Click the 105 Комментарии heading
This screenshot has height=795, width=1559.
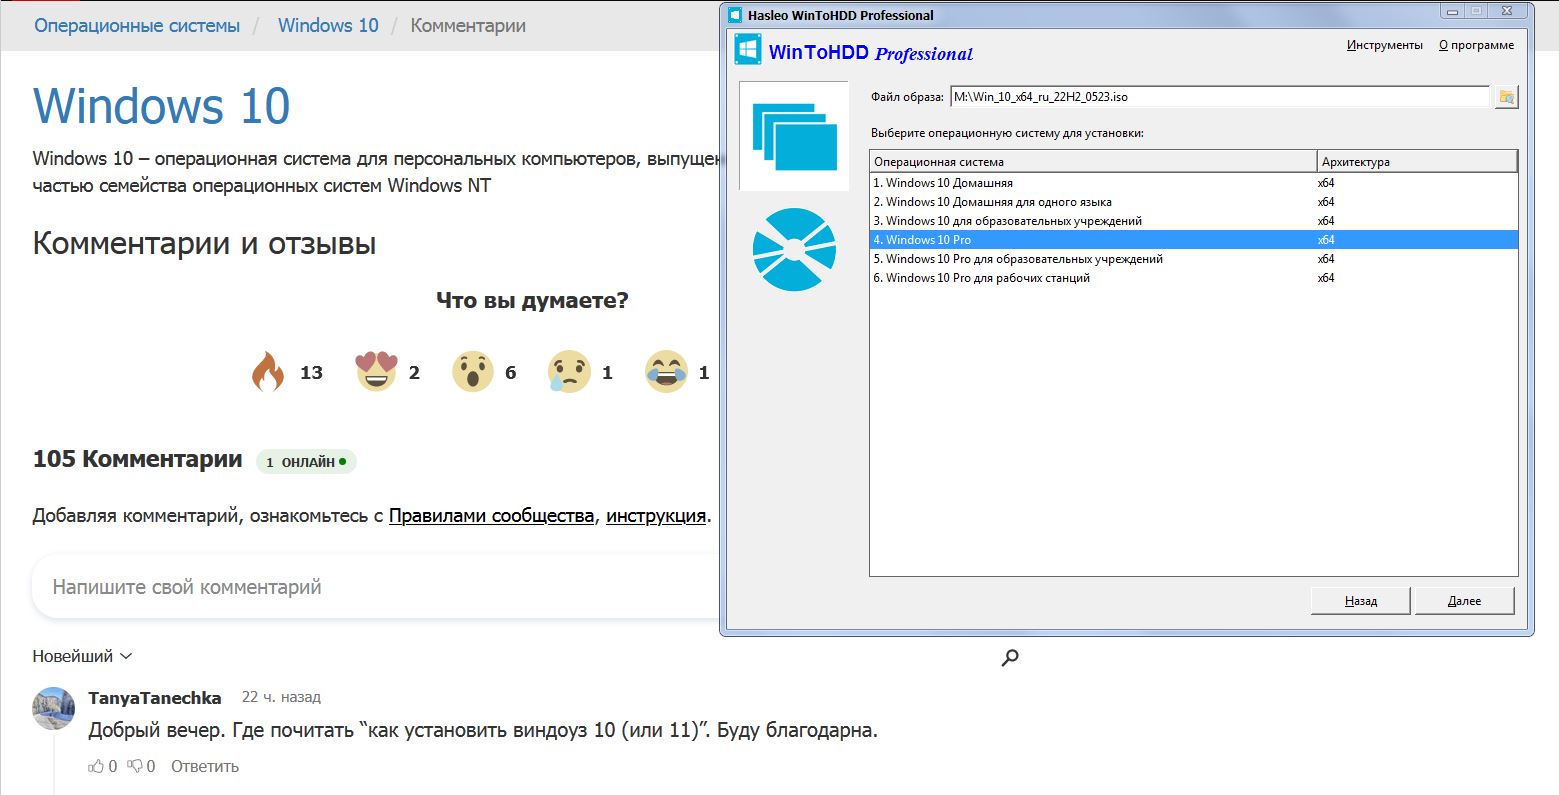[137, 459]
